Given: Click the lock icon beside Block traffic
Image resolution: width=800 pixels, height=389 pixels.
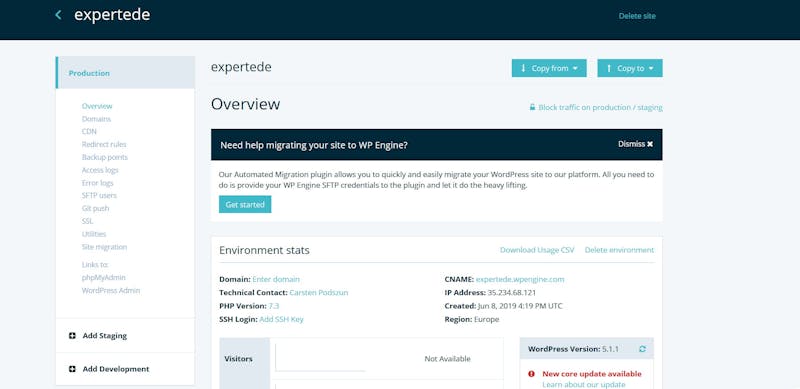Looking at the screenshot, I should 532,107.
